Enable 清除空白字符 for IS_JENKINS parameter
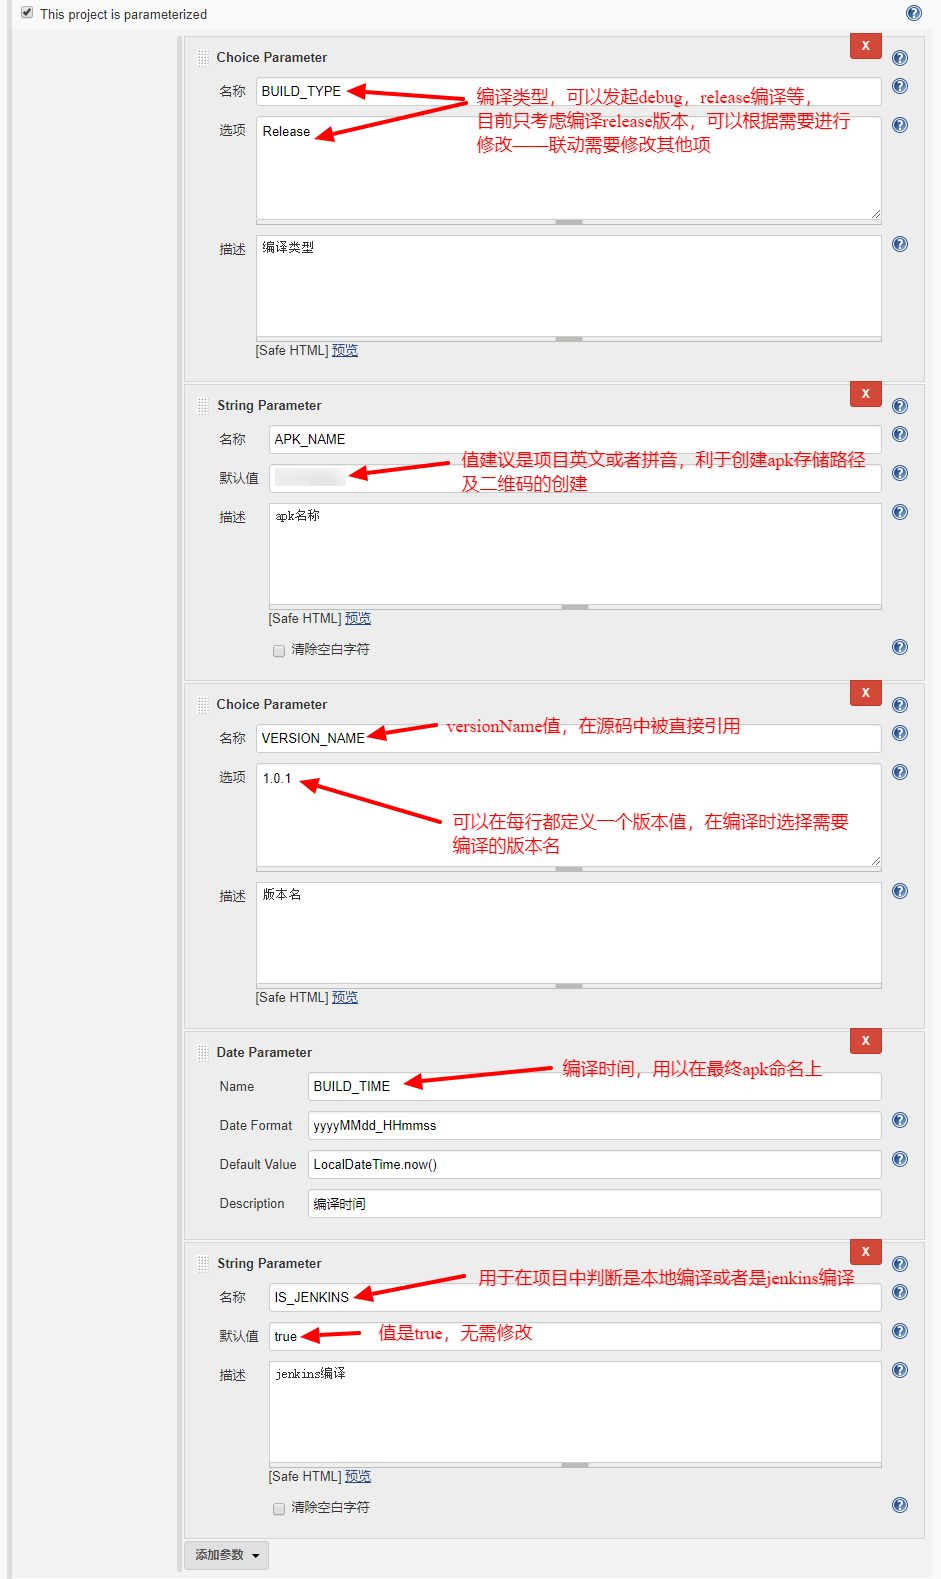Image resolution: width=941 pixels, height=1579 pixels. (279, 1509)
